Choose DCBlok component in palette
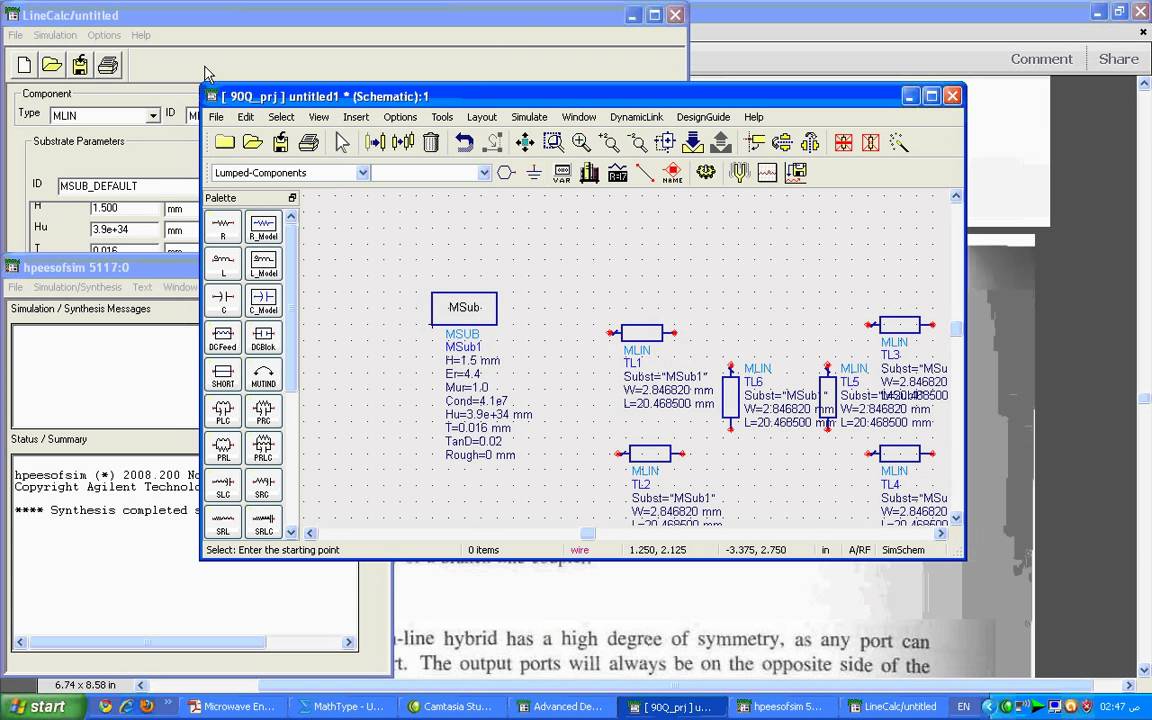 [x=264, y=337]
